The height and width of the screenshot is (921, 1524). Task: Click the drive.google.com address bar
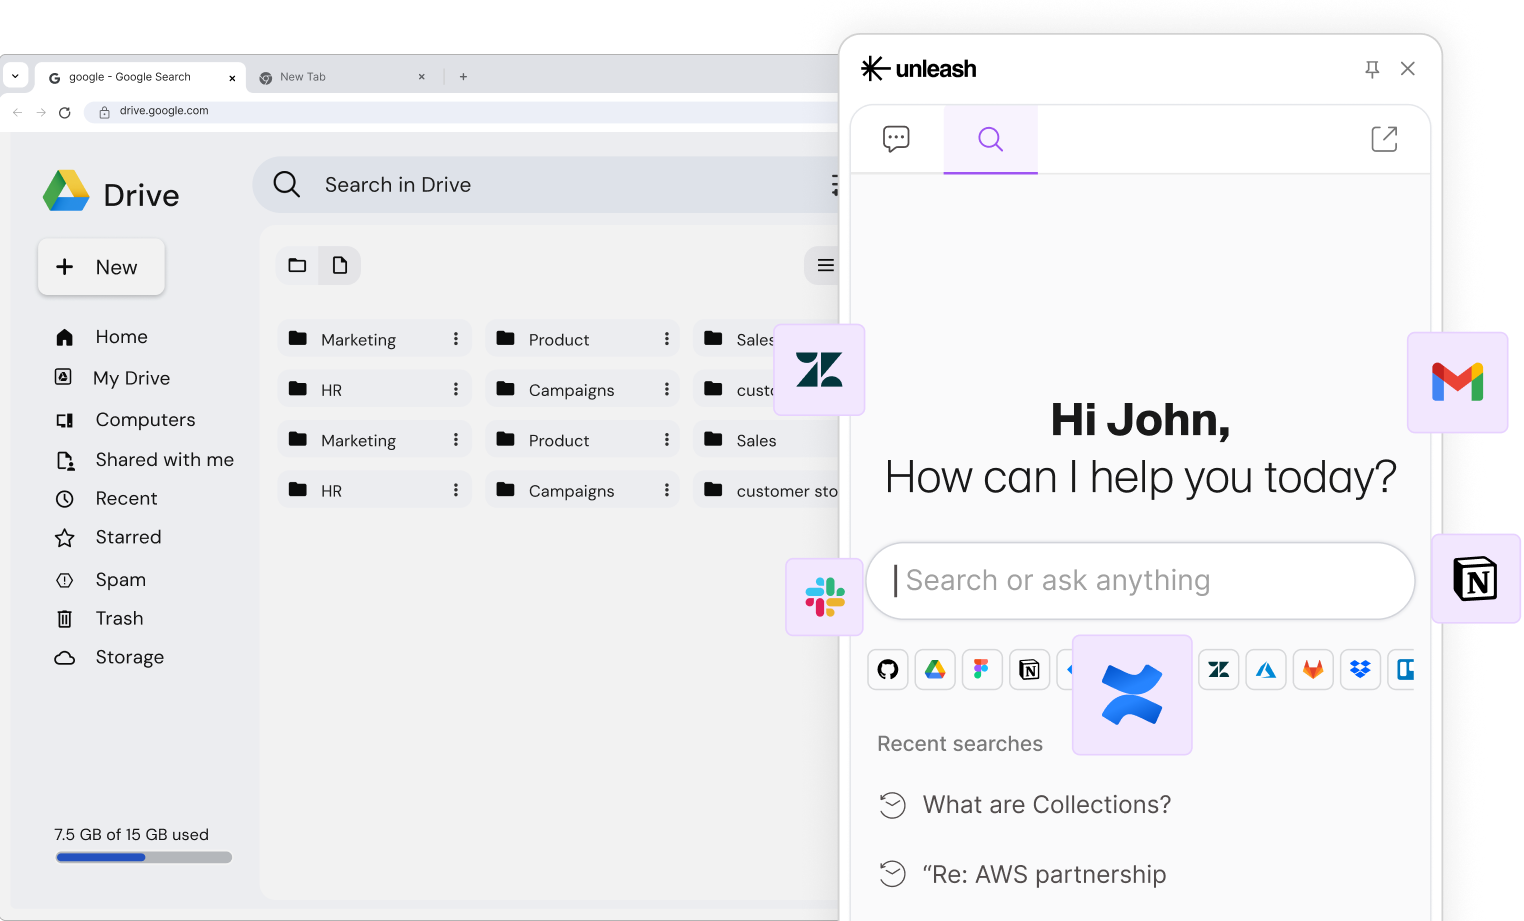463,112
